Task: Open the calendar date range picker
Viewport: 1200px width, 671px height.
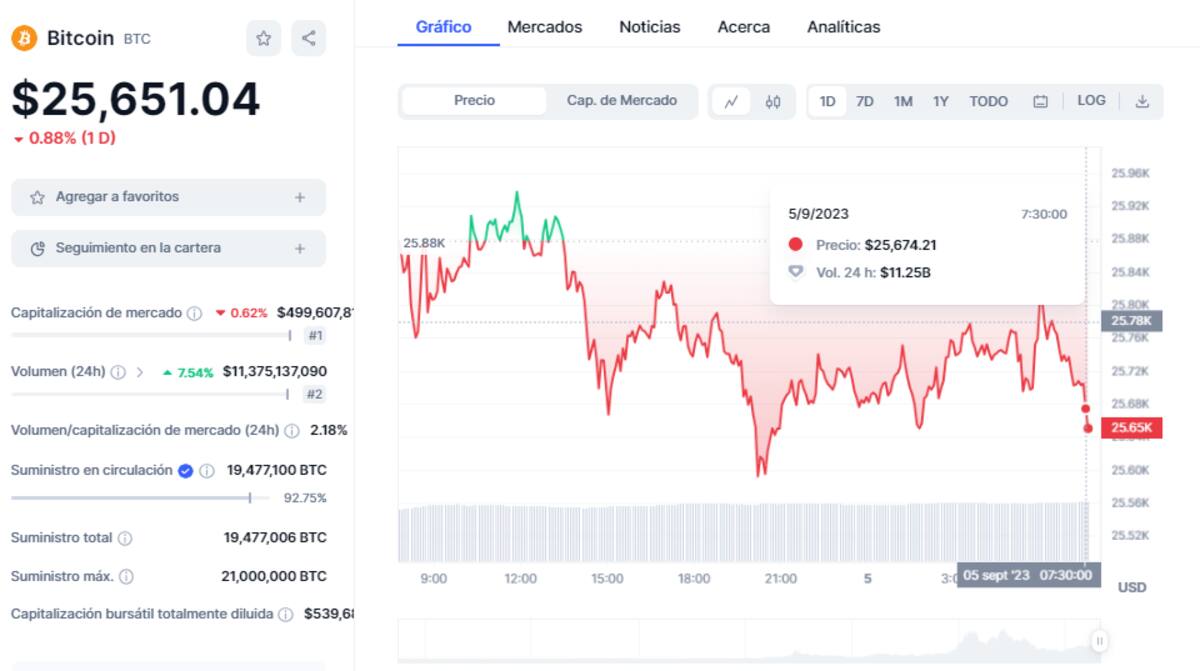Action: point(1040,101)
